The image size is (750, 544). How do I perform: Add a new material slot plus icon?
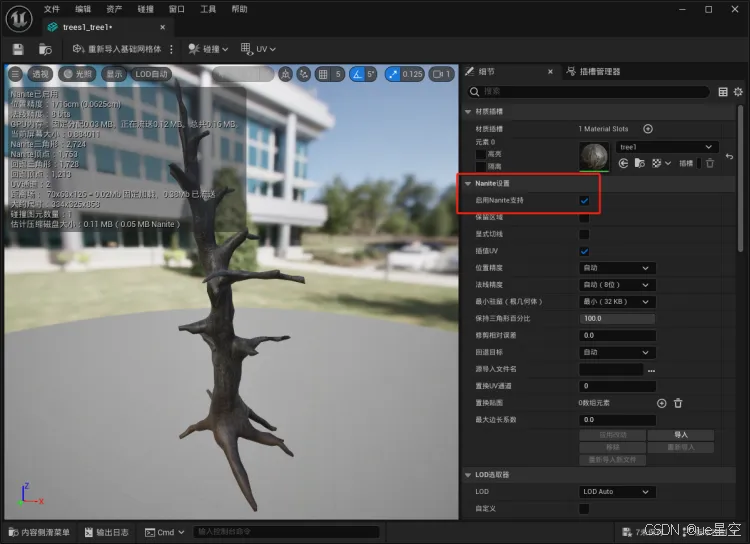pos(648,129)
